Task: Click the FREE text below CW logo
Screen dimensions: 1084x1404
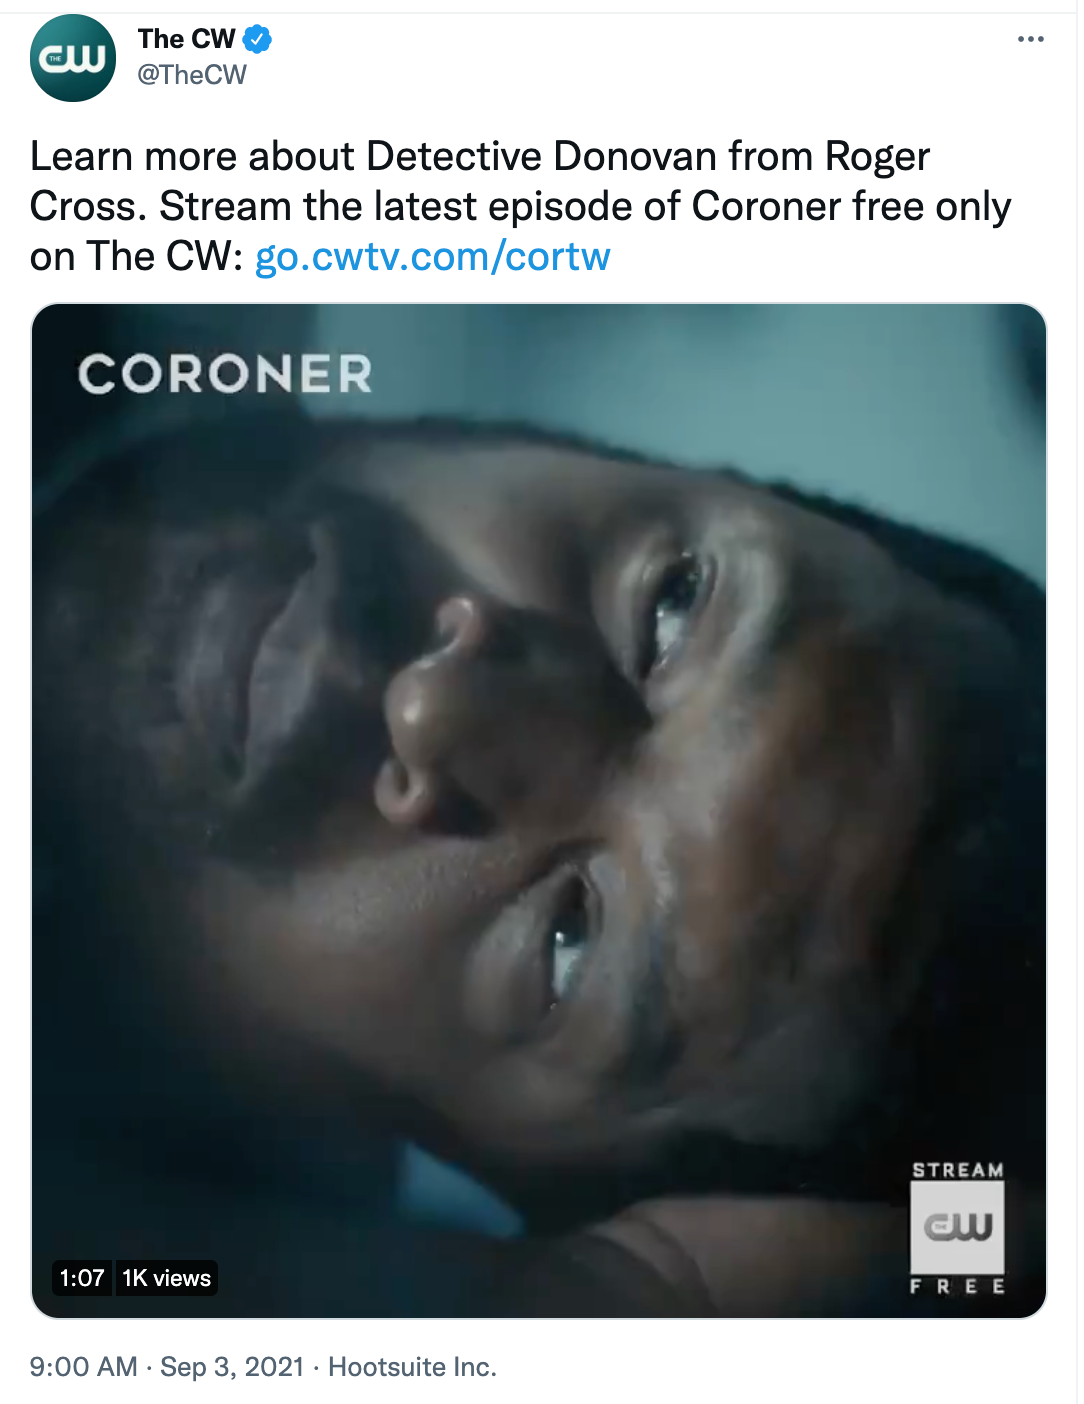Action: click(x=958, y=1287)
